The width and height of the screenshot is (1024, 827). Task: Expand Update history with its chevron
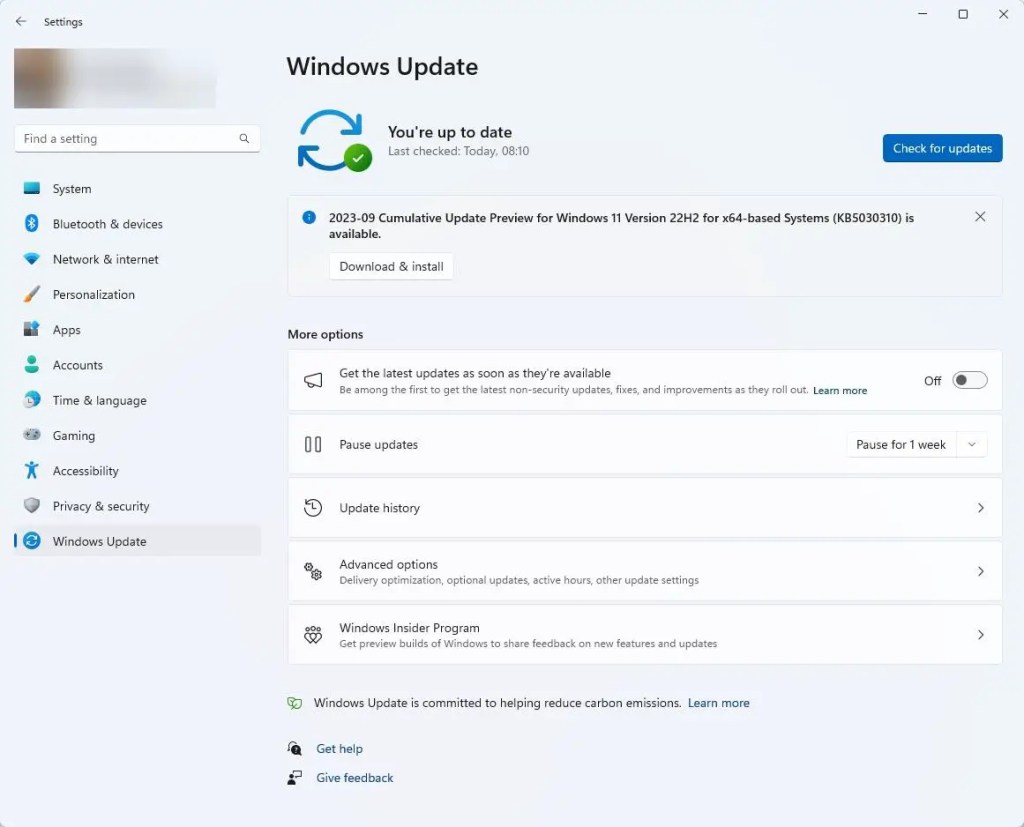pyautogui.click(x=980, y=508)
